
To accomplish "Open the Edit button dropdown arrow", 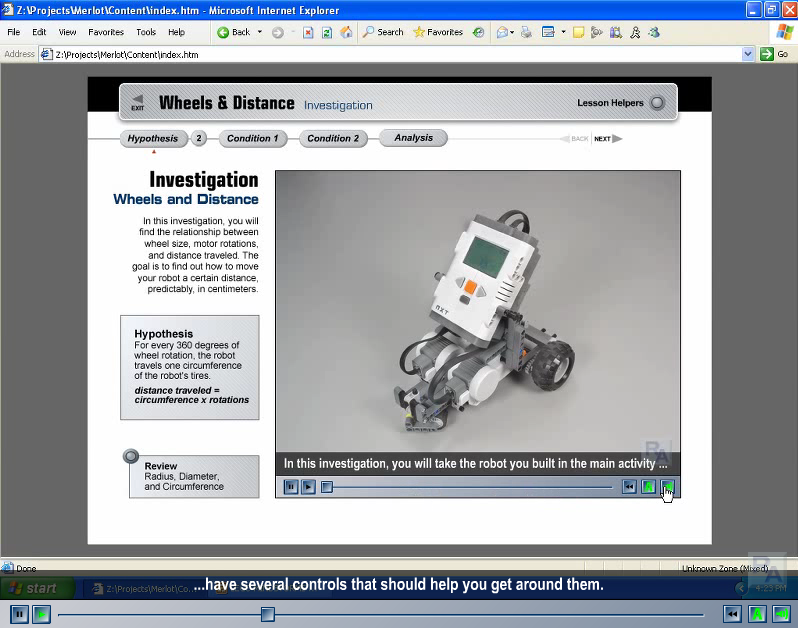I will point(563,32).
